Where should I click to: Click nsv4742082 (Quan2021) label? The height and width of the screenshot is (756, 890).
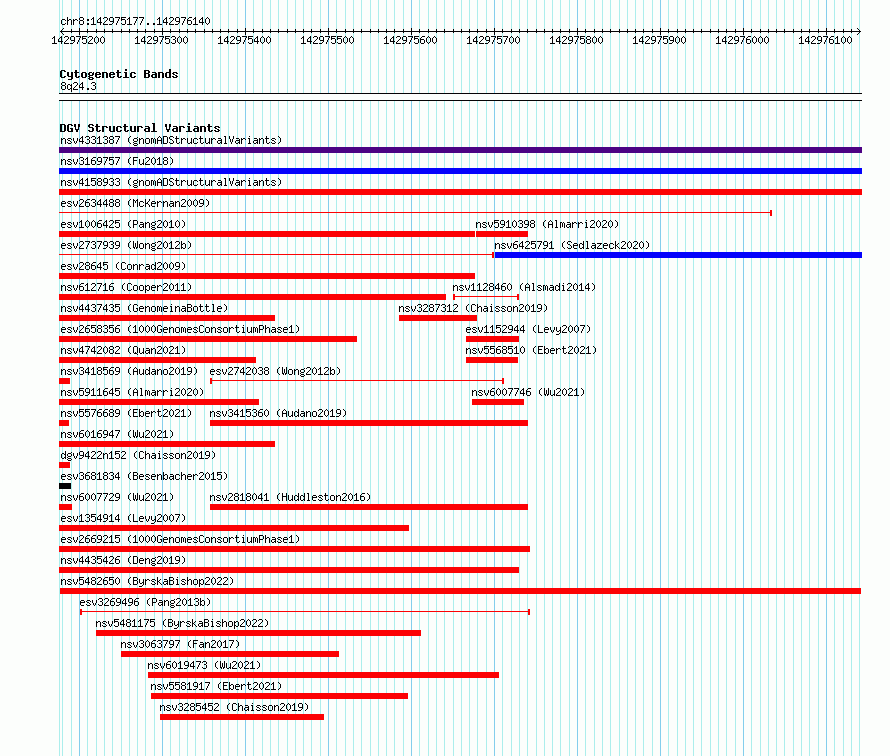point(123,350)
